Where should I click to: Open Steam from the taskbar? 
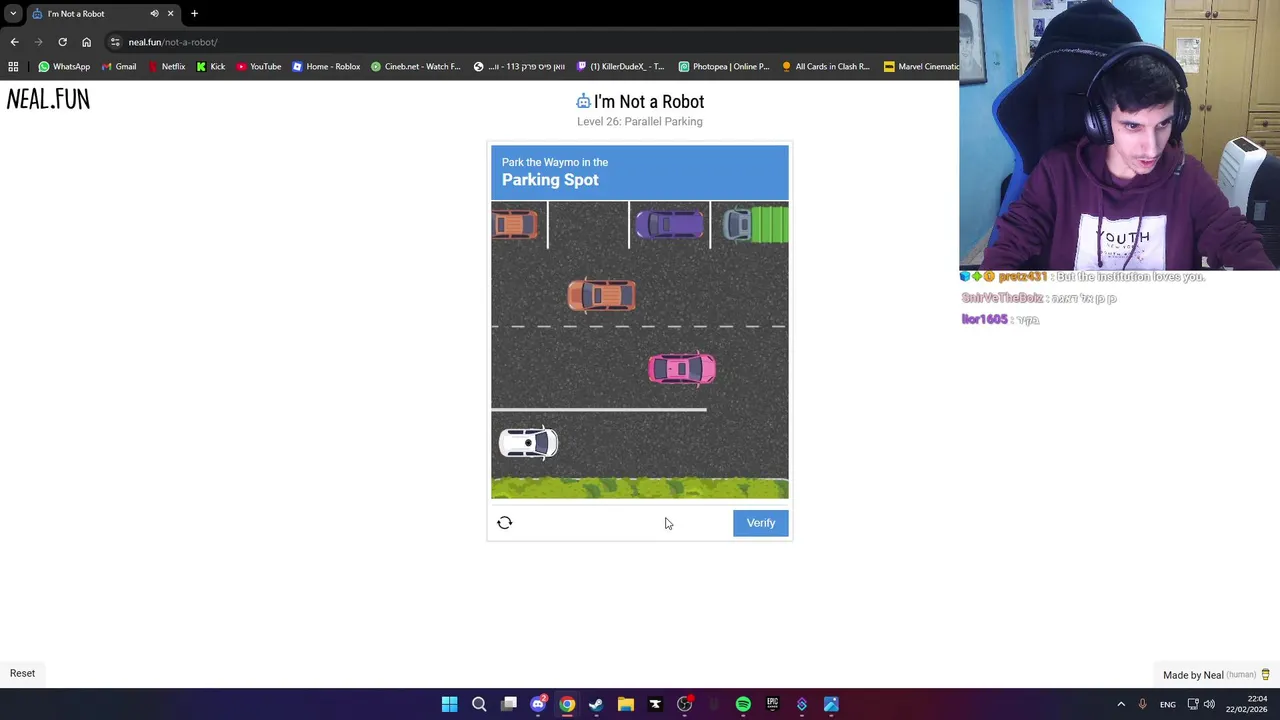[596, 704]
